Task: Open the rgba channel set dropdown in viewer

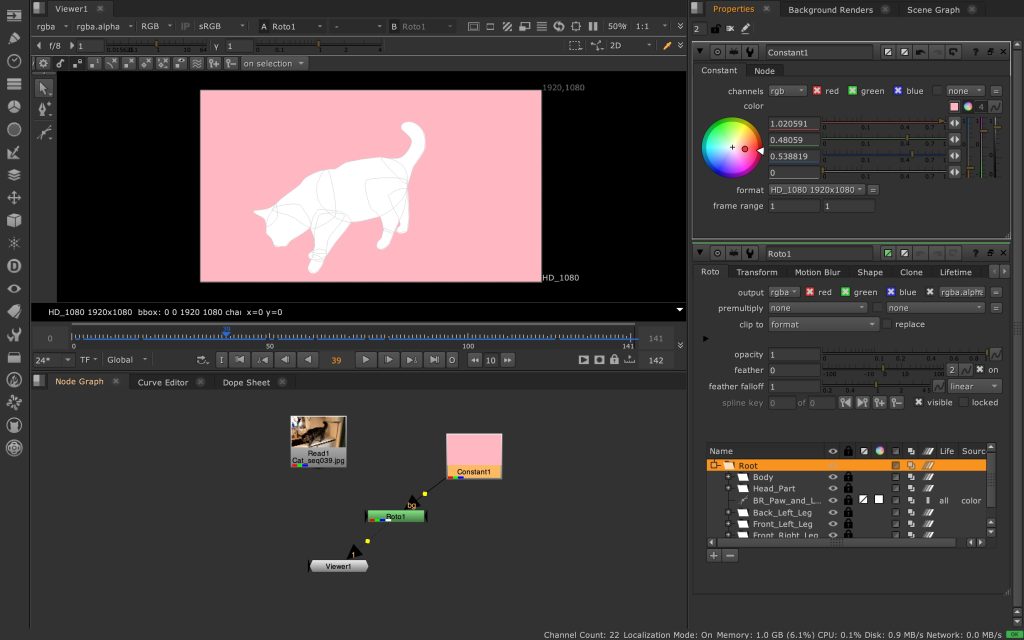Action: pos(52,26)
